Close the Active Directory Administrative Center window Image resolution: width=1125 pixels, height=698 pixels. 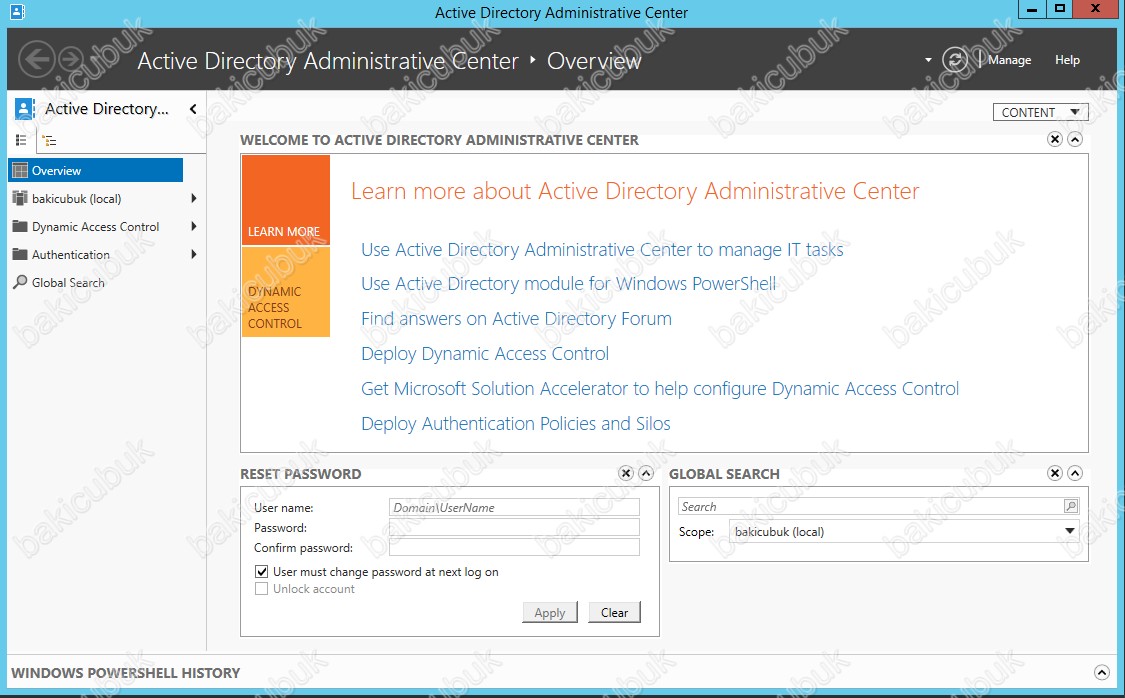pyautogui.click(x=1096, y=10)
